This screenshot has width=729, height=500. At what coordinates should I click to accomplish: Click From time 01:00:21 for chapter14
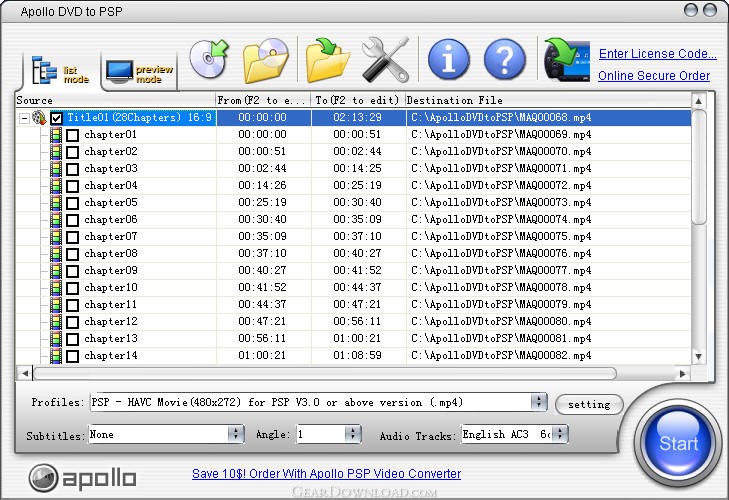coord(262,355)
